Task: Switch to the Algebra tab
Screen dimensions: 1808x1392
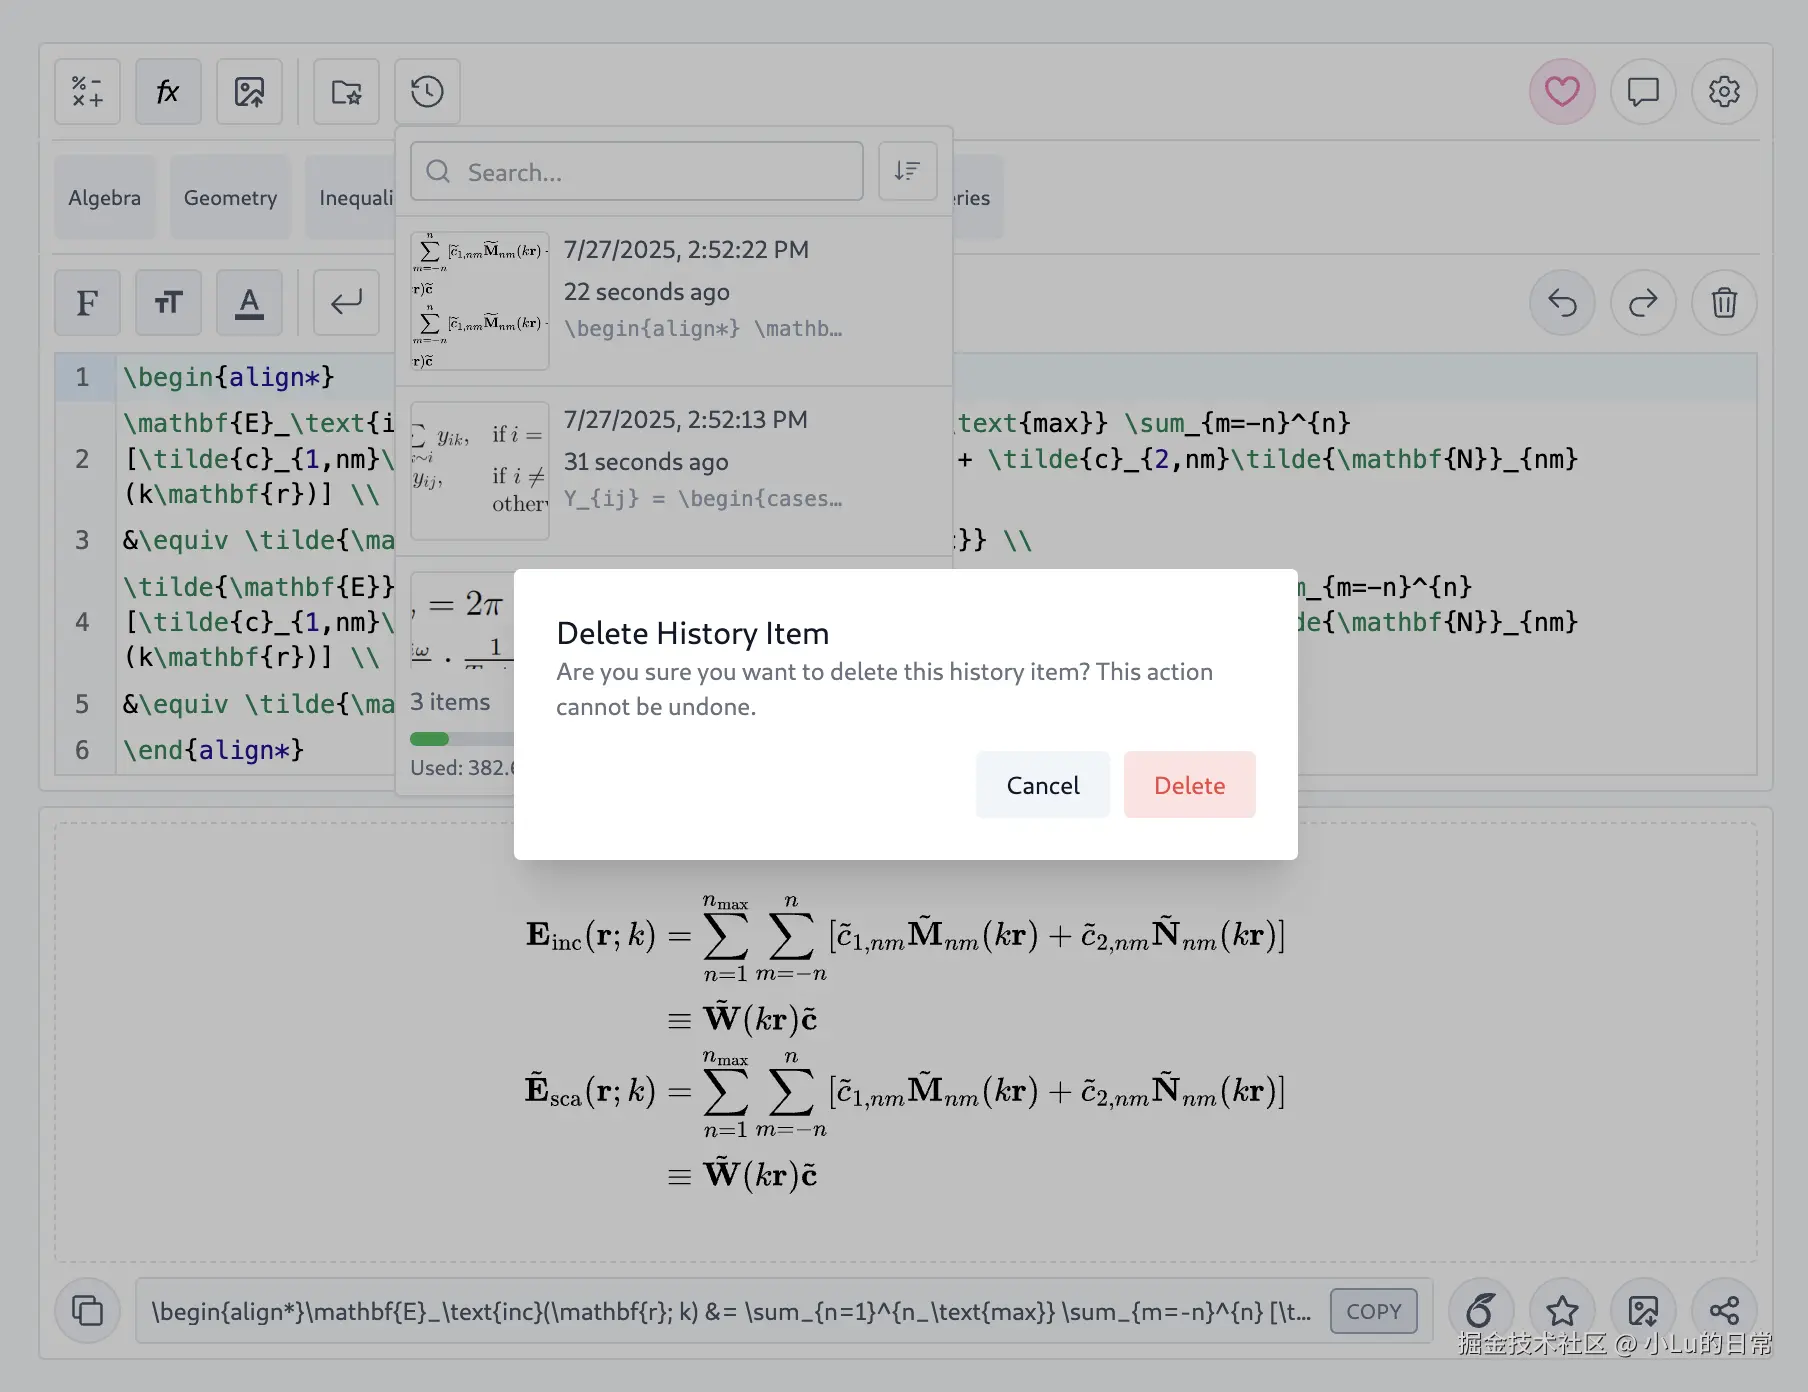Action: [x=105, y=198]
